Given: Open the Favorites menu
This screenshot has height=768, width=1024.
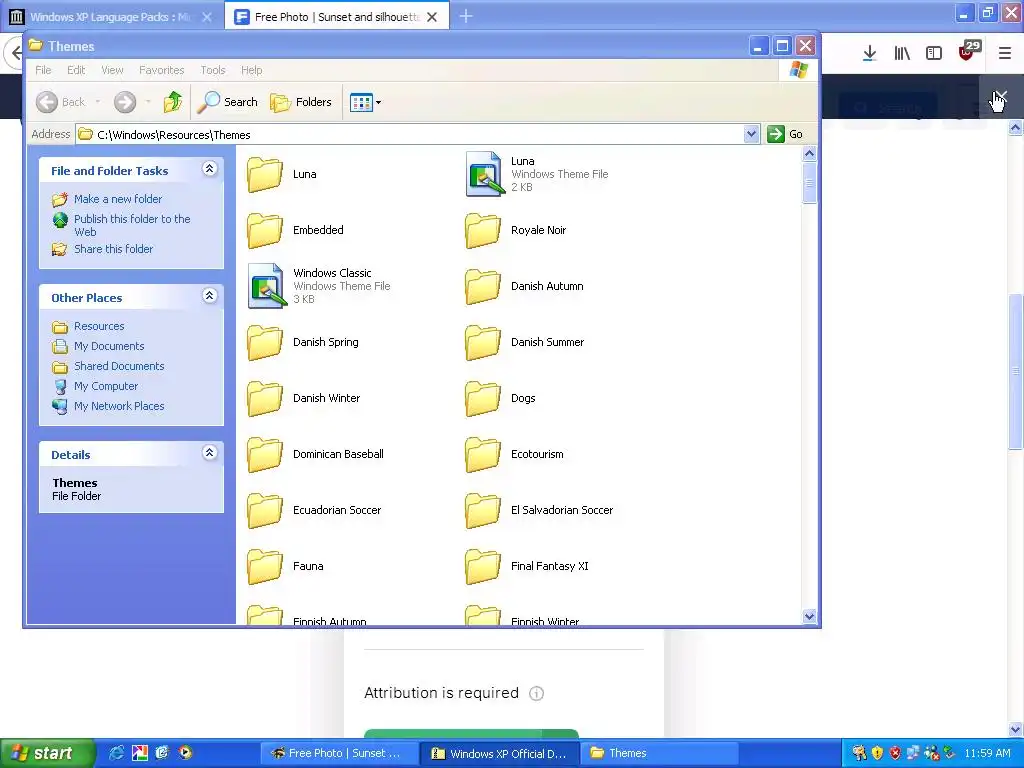Looking at the screenshot, I should point(161,70).
